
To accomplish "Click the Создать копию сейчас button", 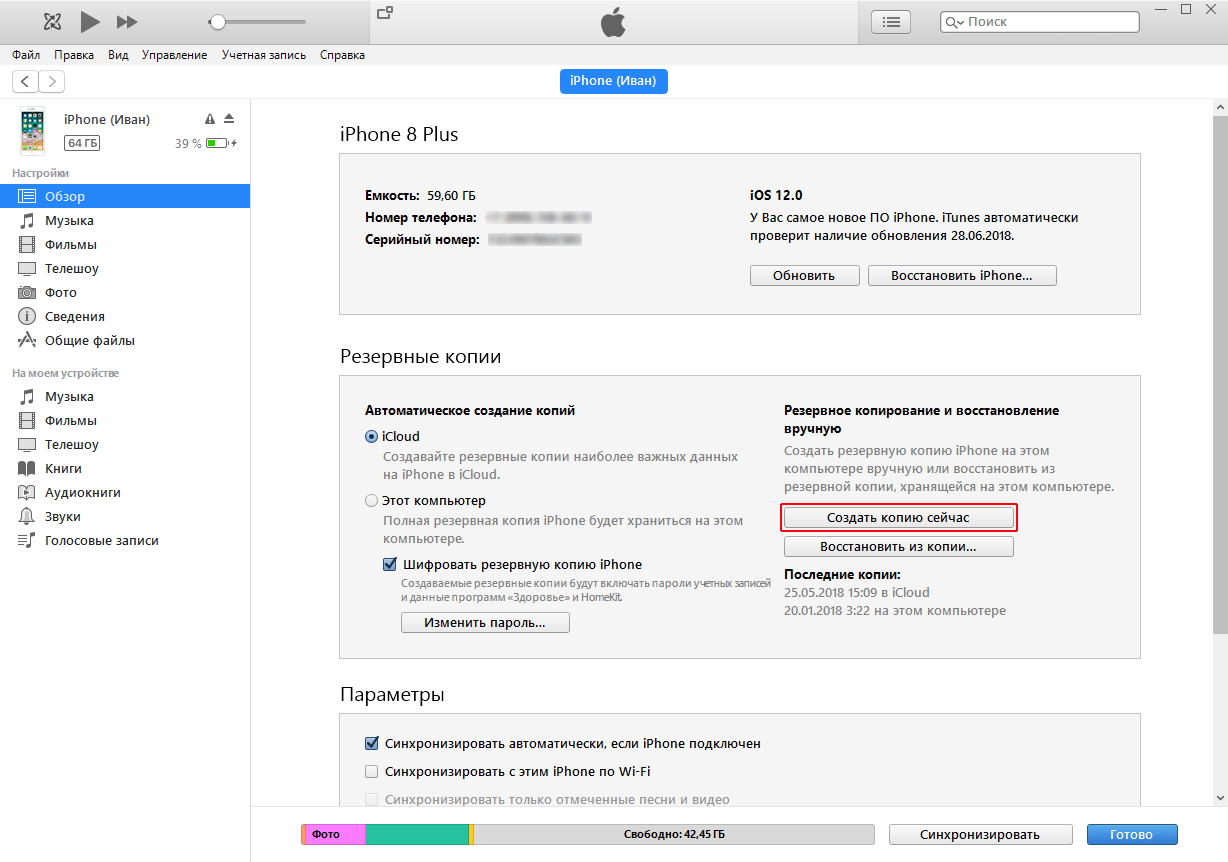I will point(898,518).
